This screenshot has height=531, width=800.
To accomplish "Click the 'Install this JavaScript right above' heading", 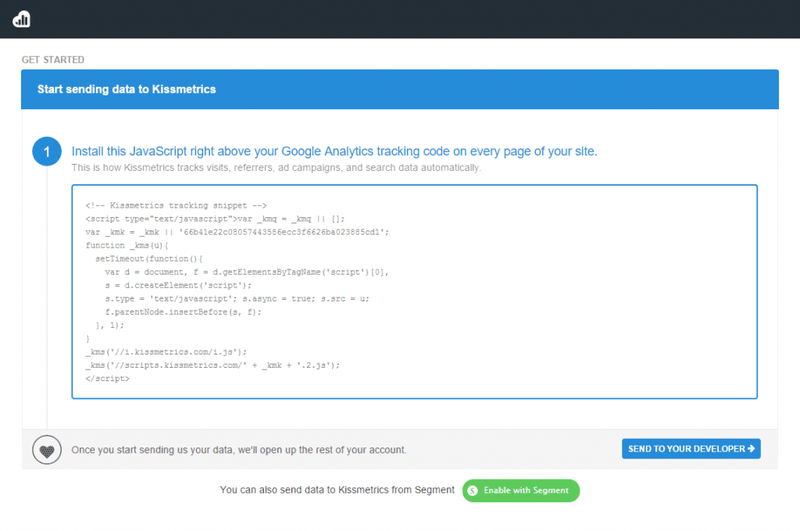I will 334,151.
